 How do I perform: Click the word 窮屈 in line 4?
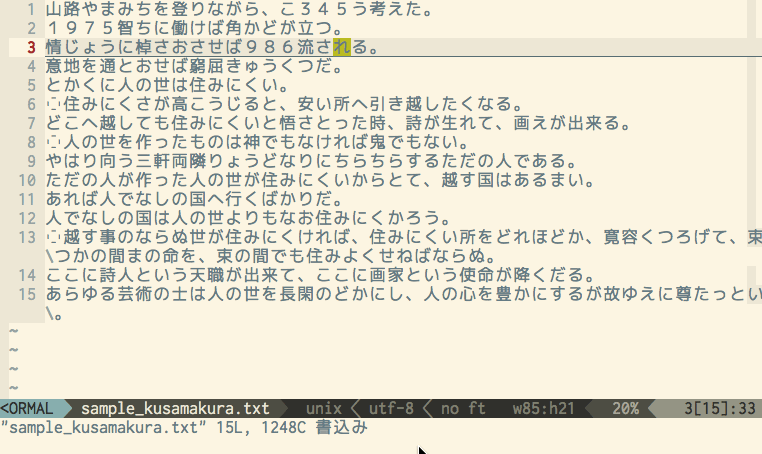click(207, 66)
